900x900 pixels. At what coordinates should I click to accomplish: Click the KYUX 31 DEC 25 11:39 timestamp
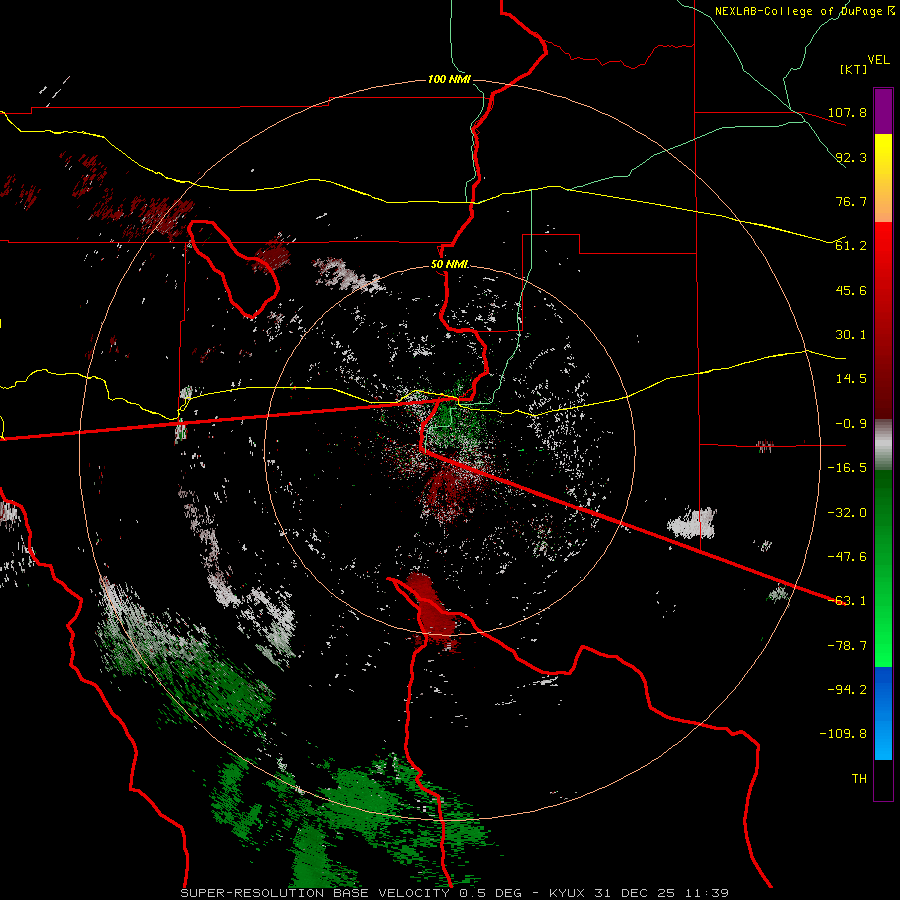(x=639, y=893)
